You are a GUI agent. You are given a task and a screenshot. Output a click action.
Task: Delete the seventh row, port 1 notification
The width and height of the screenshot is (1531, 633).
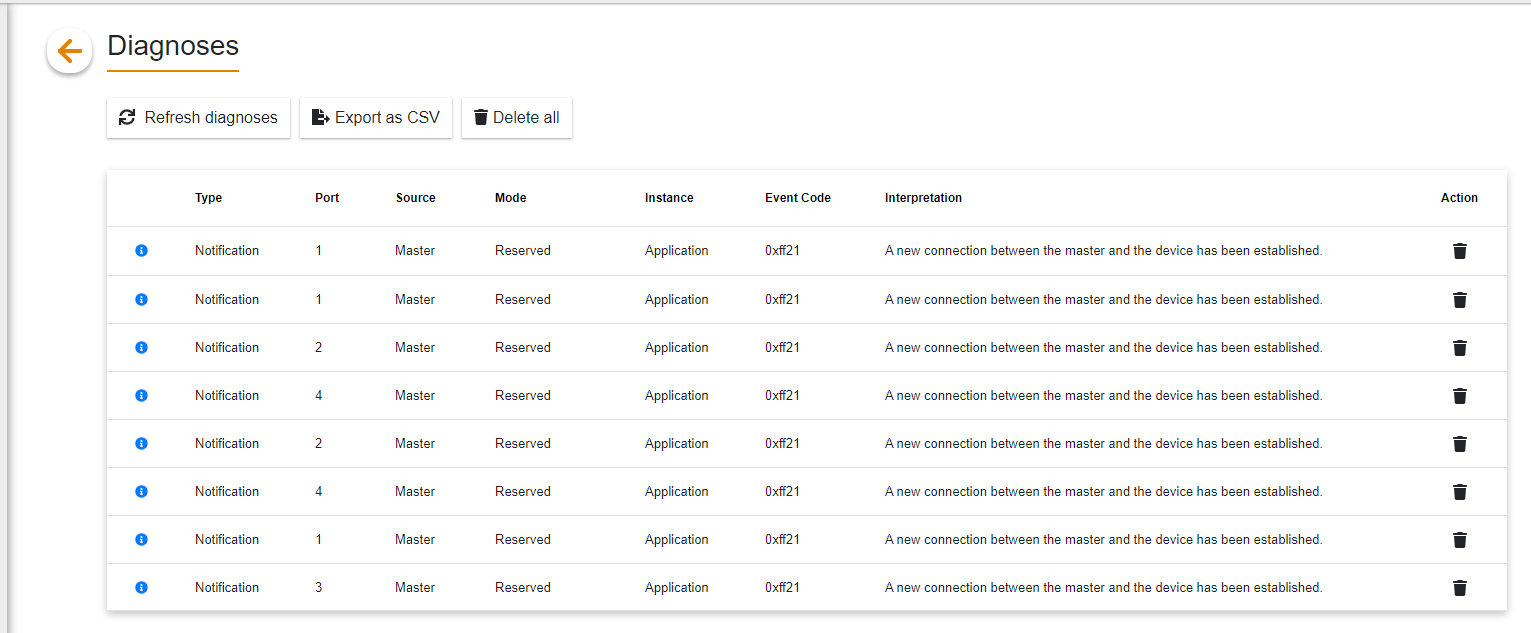coord(1459,540)
